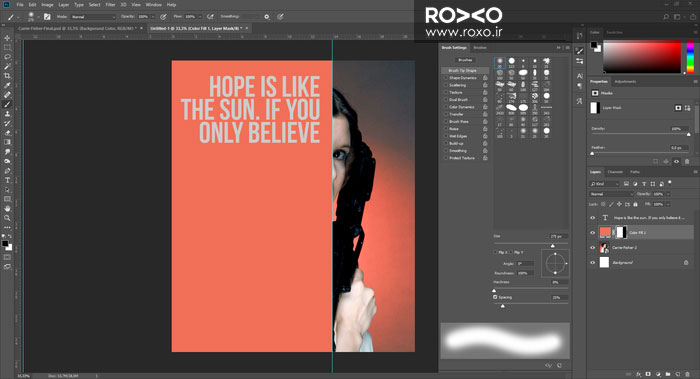Open the layer Fill dropdown arrow
The height and width of the screenshot is (379, 700).
pos(668,204)
